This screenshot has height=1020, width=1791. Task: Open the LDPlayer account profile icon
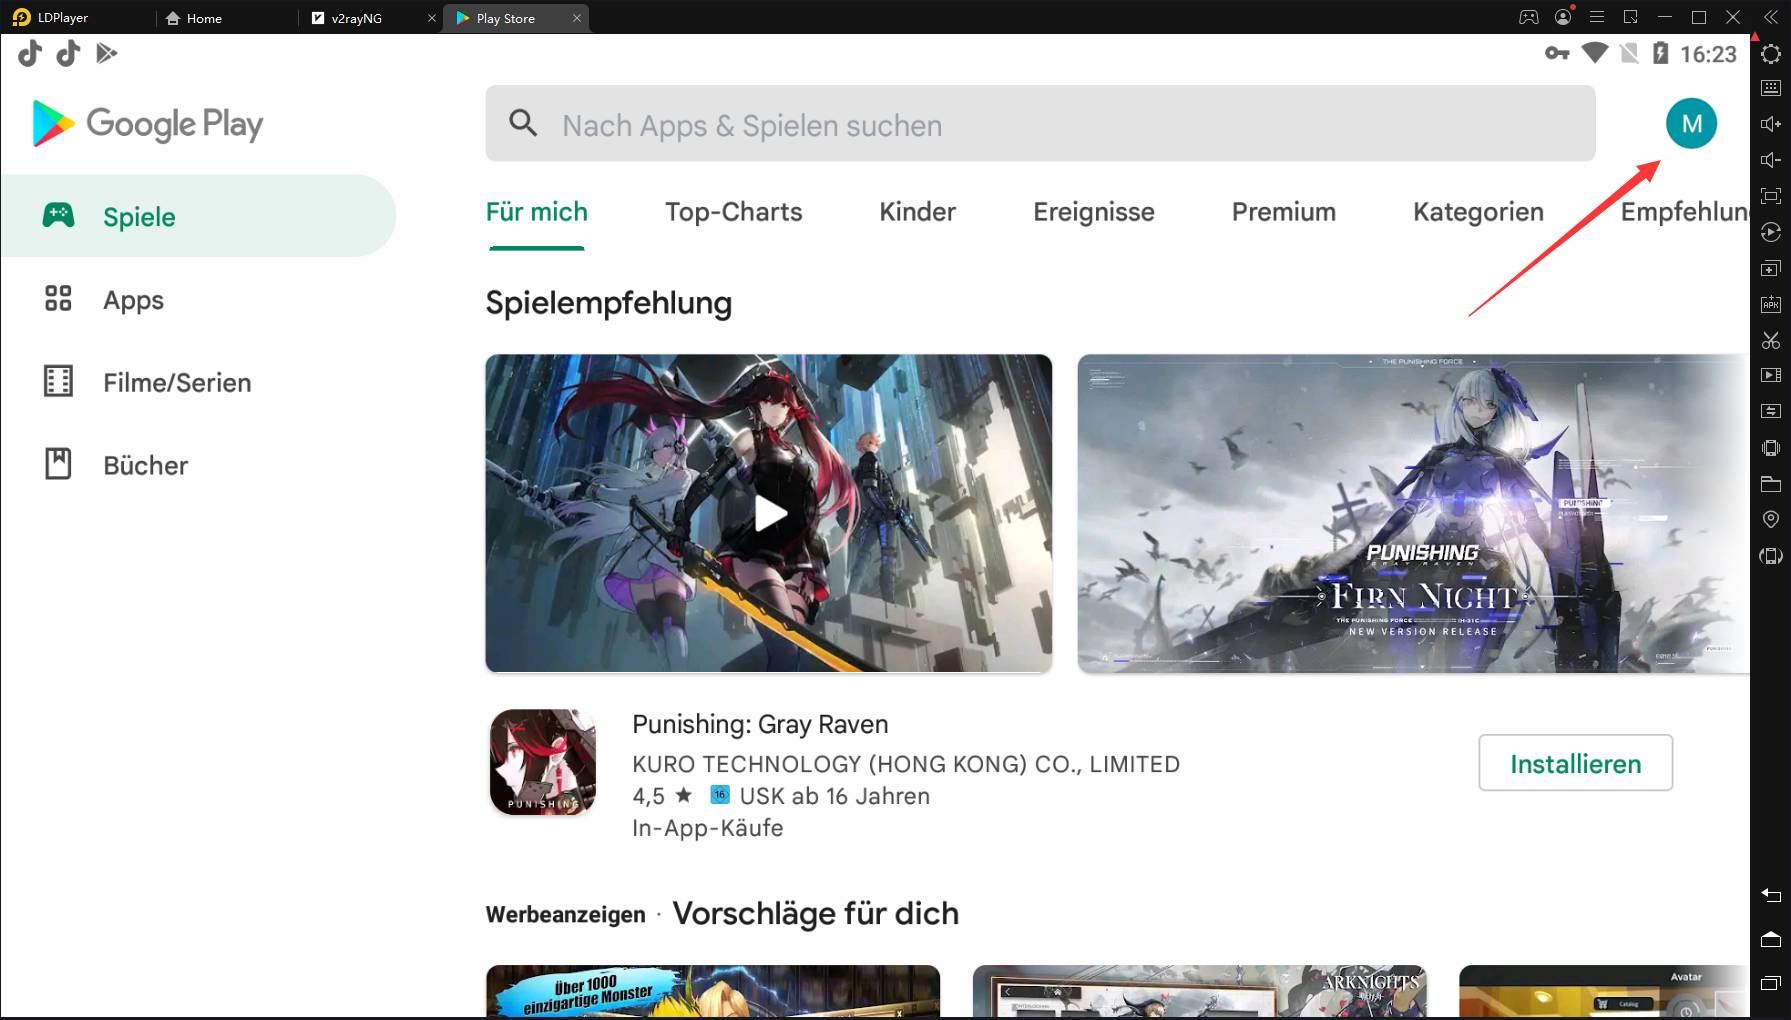click(1563, 17)
